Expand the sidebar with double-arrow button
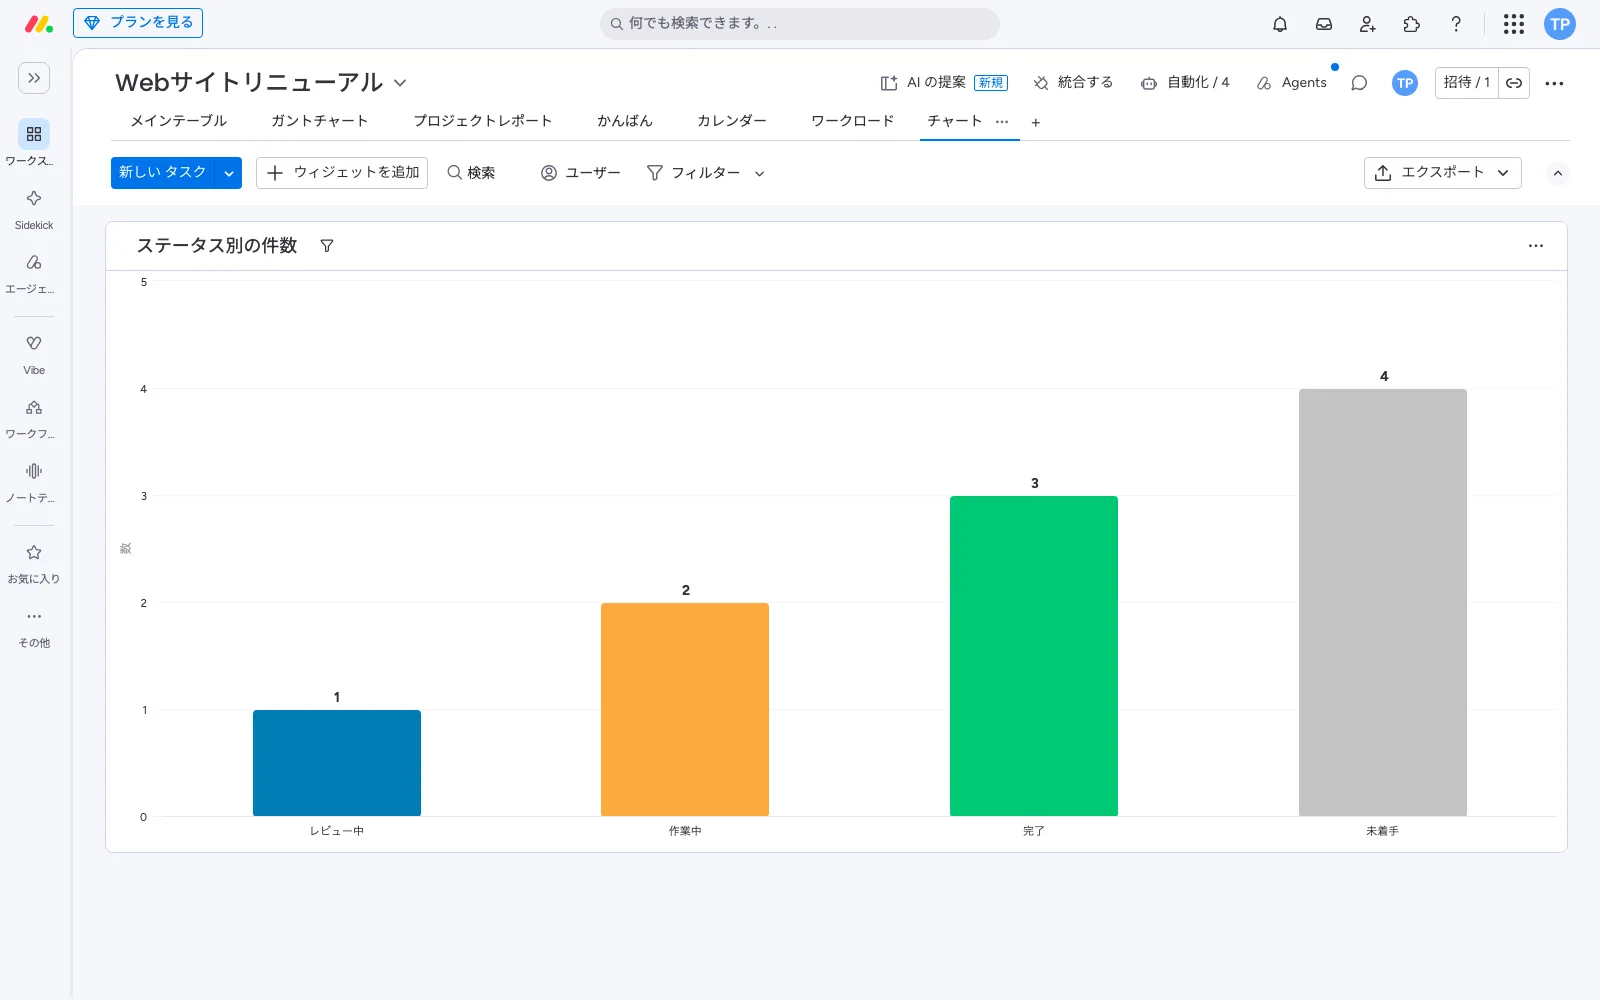The width and height of the screenshot is (1600, 1000). pos(34,78)
